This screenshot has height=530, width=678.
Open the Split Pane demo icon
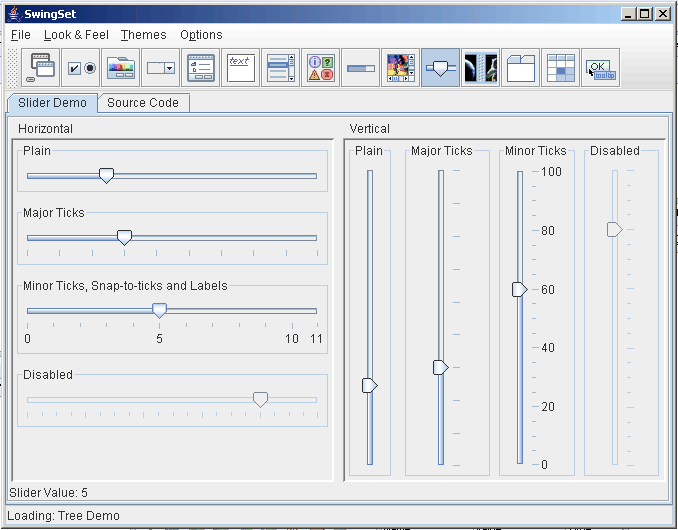click(x=480, y=68)
